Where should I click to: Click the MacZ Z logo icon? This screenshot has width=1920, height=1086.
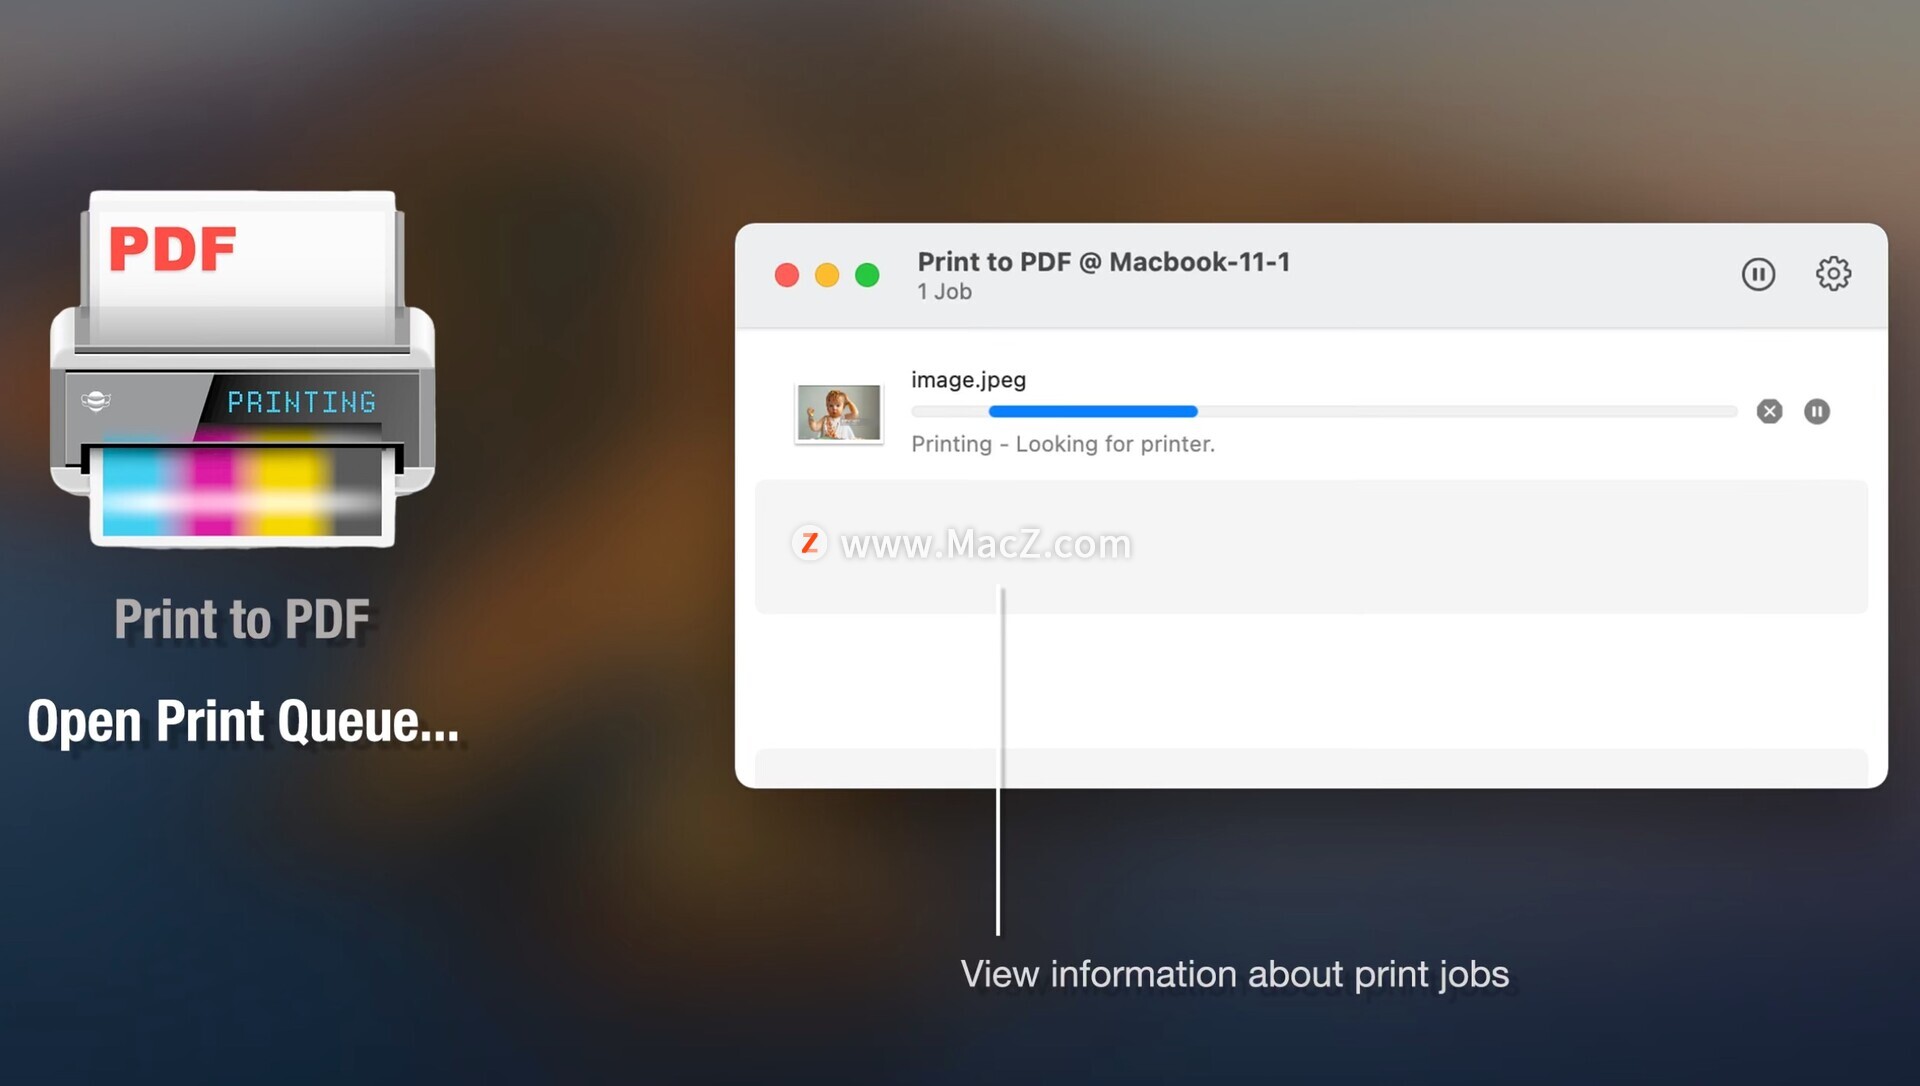pyautogui.click(x=809, y=543)
